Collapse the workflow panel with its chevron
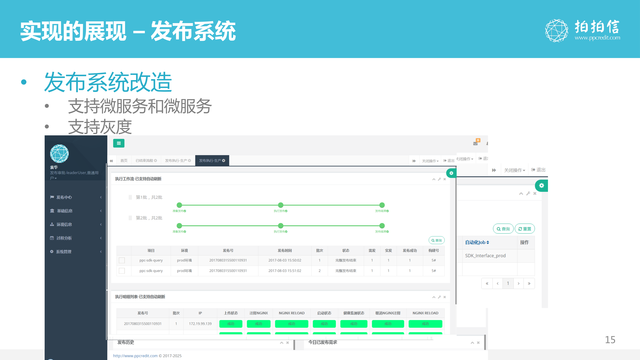The height and width of the screenshot is (360, 640). pyautogui.click(x=433, y=179)
